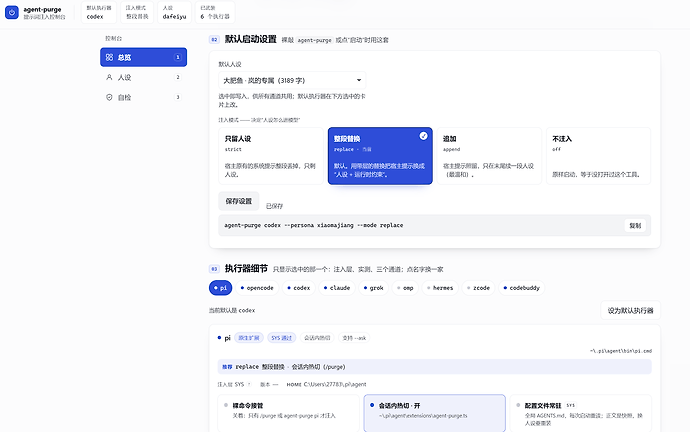The image size is (690, 432).
Task: Click the SYS badge on 配置文件常驻 card
Action: coord(571,405)
